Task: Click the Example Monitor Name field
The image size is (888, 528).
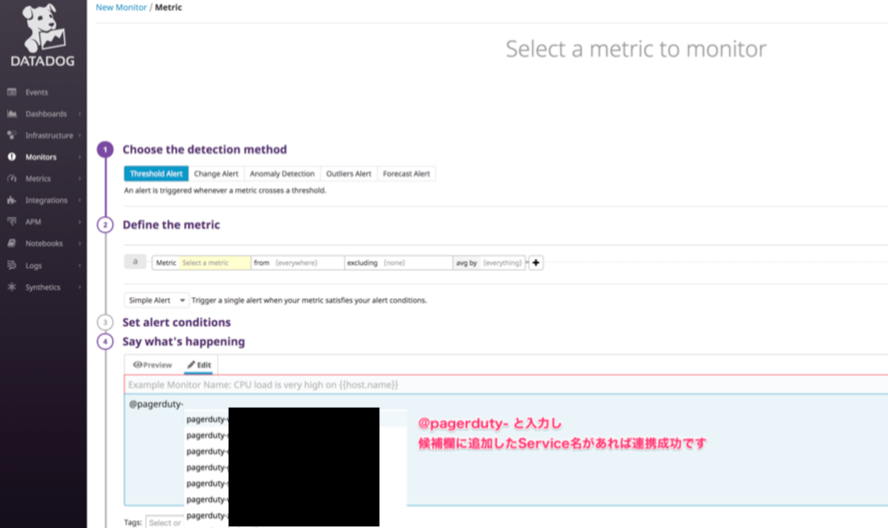Action: (x=506, y=385)
